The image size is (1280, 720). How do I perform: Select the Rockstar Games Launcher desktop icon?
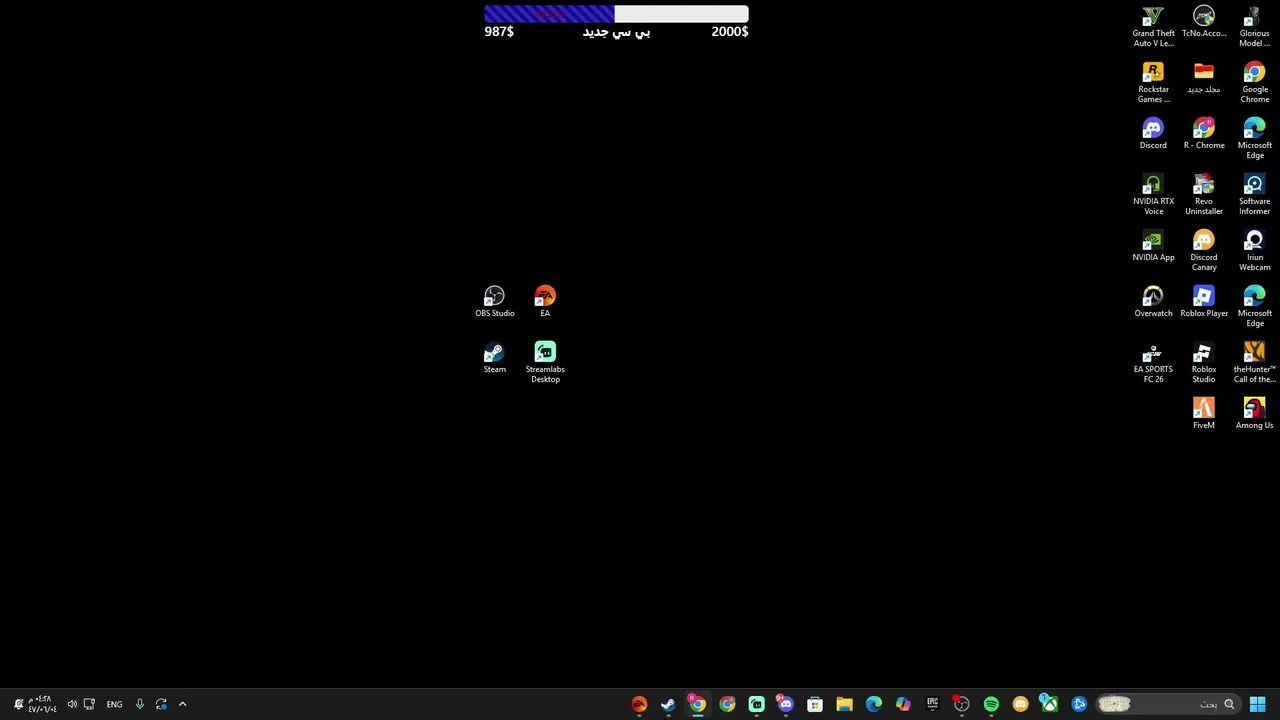[1153, 83]
